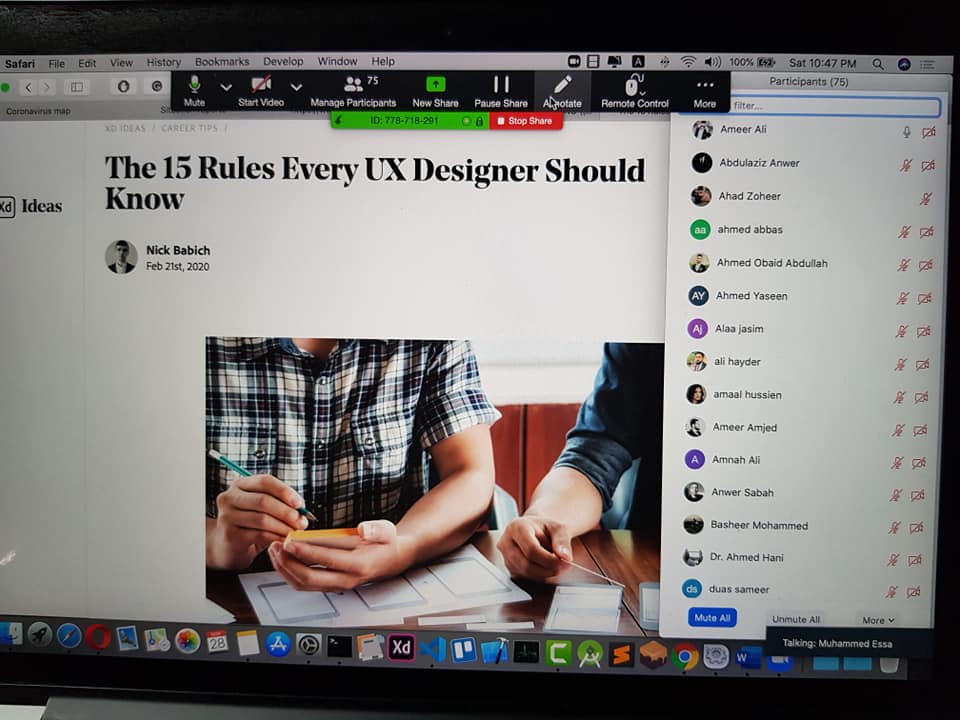Viewport: 960px width, 720px height.
Task: Toggle Abdulaziz Anwer's muted microphone
Action: tap(906, 165)
